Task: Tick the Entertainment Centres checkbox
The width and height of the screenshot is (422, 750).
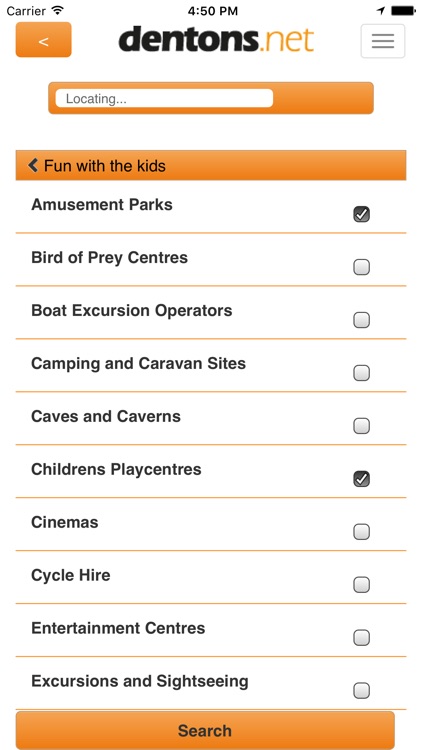Action: pyautogui.click(x=361, y=638)
